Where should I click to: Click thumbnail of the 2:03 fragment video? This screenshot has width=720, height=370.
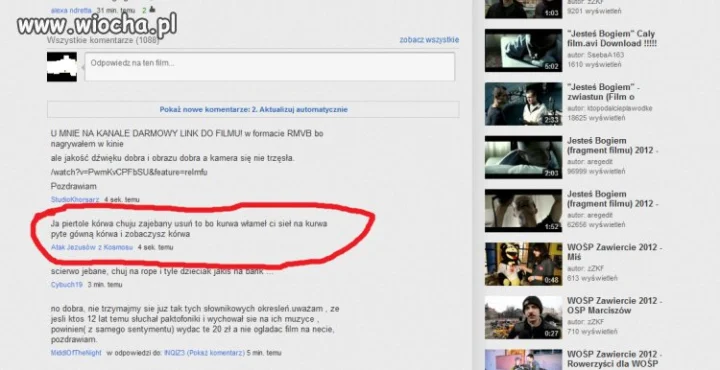[523, 157]
